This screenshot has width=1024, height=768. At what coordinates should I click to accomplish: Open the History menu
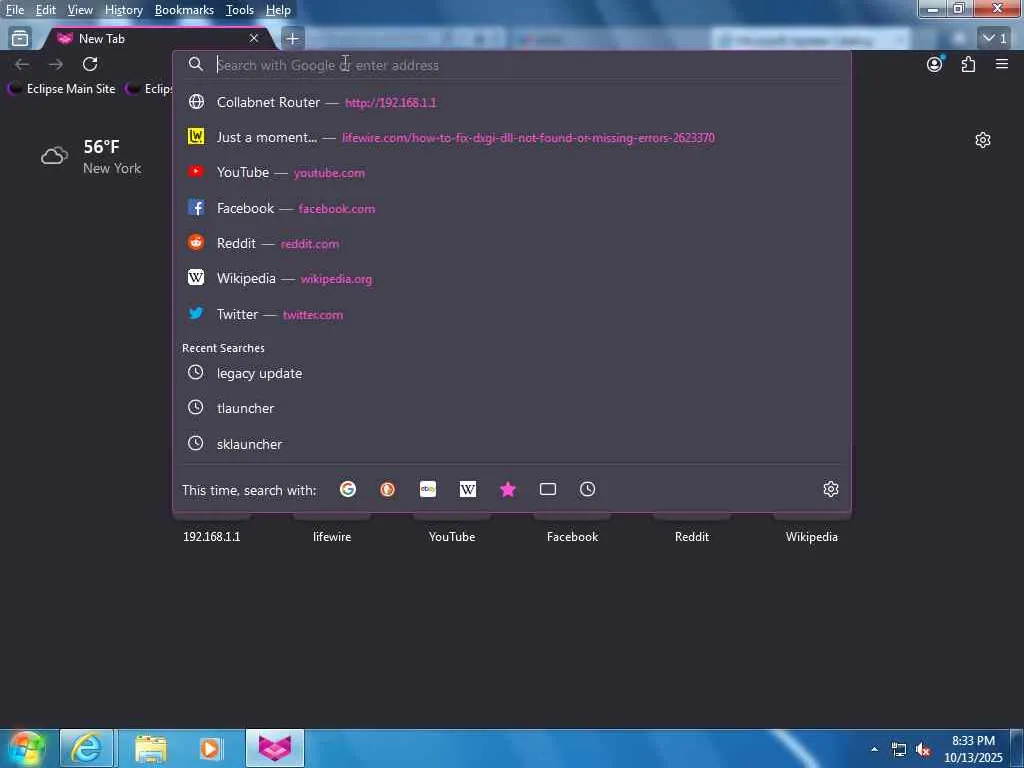(123, 10)
